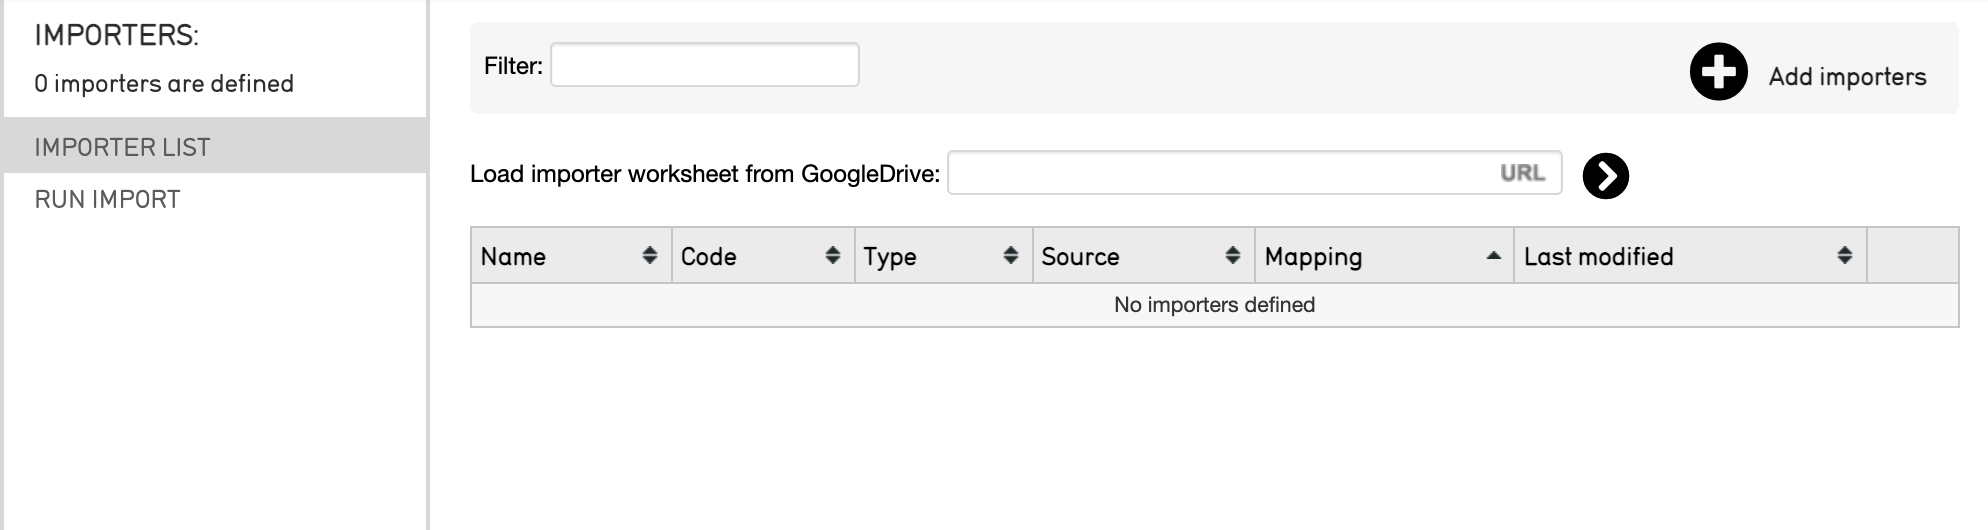1988x530 pixels.
Task: Click the Last modified column header label
Action: pos(1598,257)
